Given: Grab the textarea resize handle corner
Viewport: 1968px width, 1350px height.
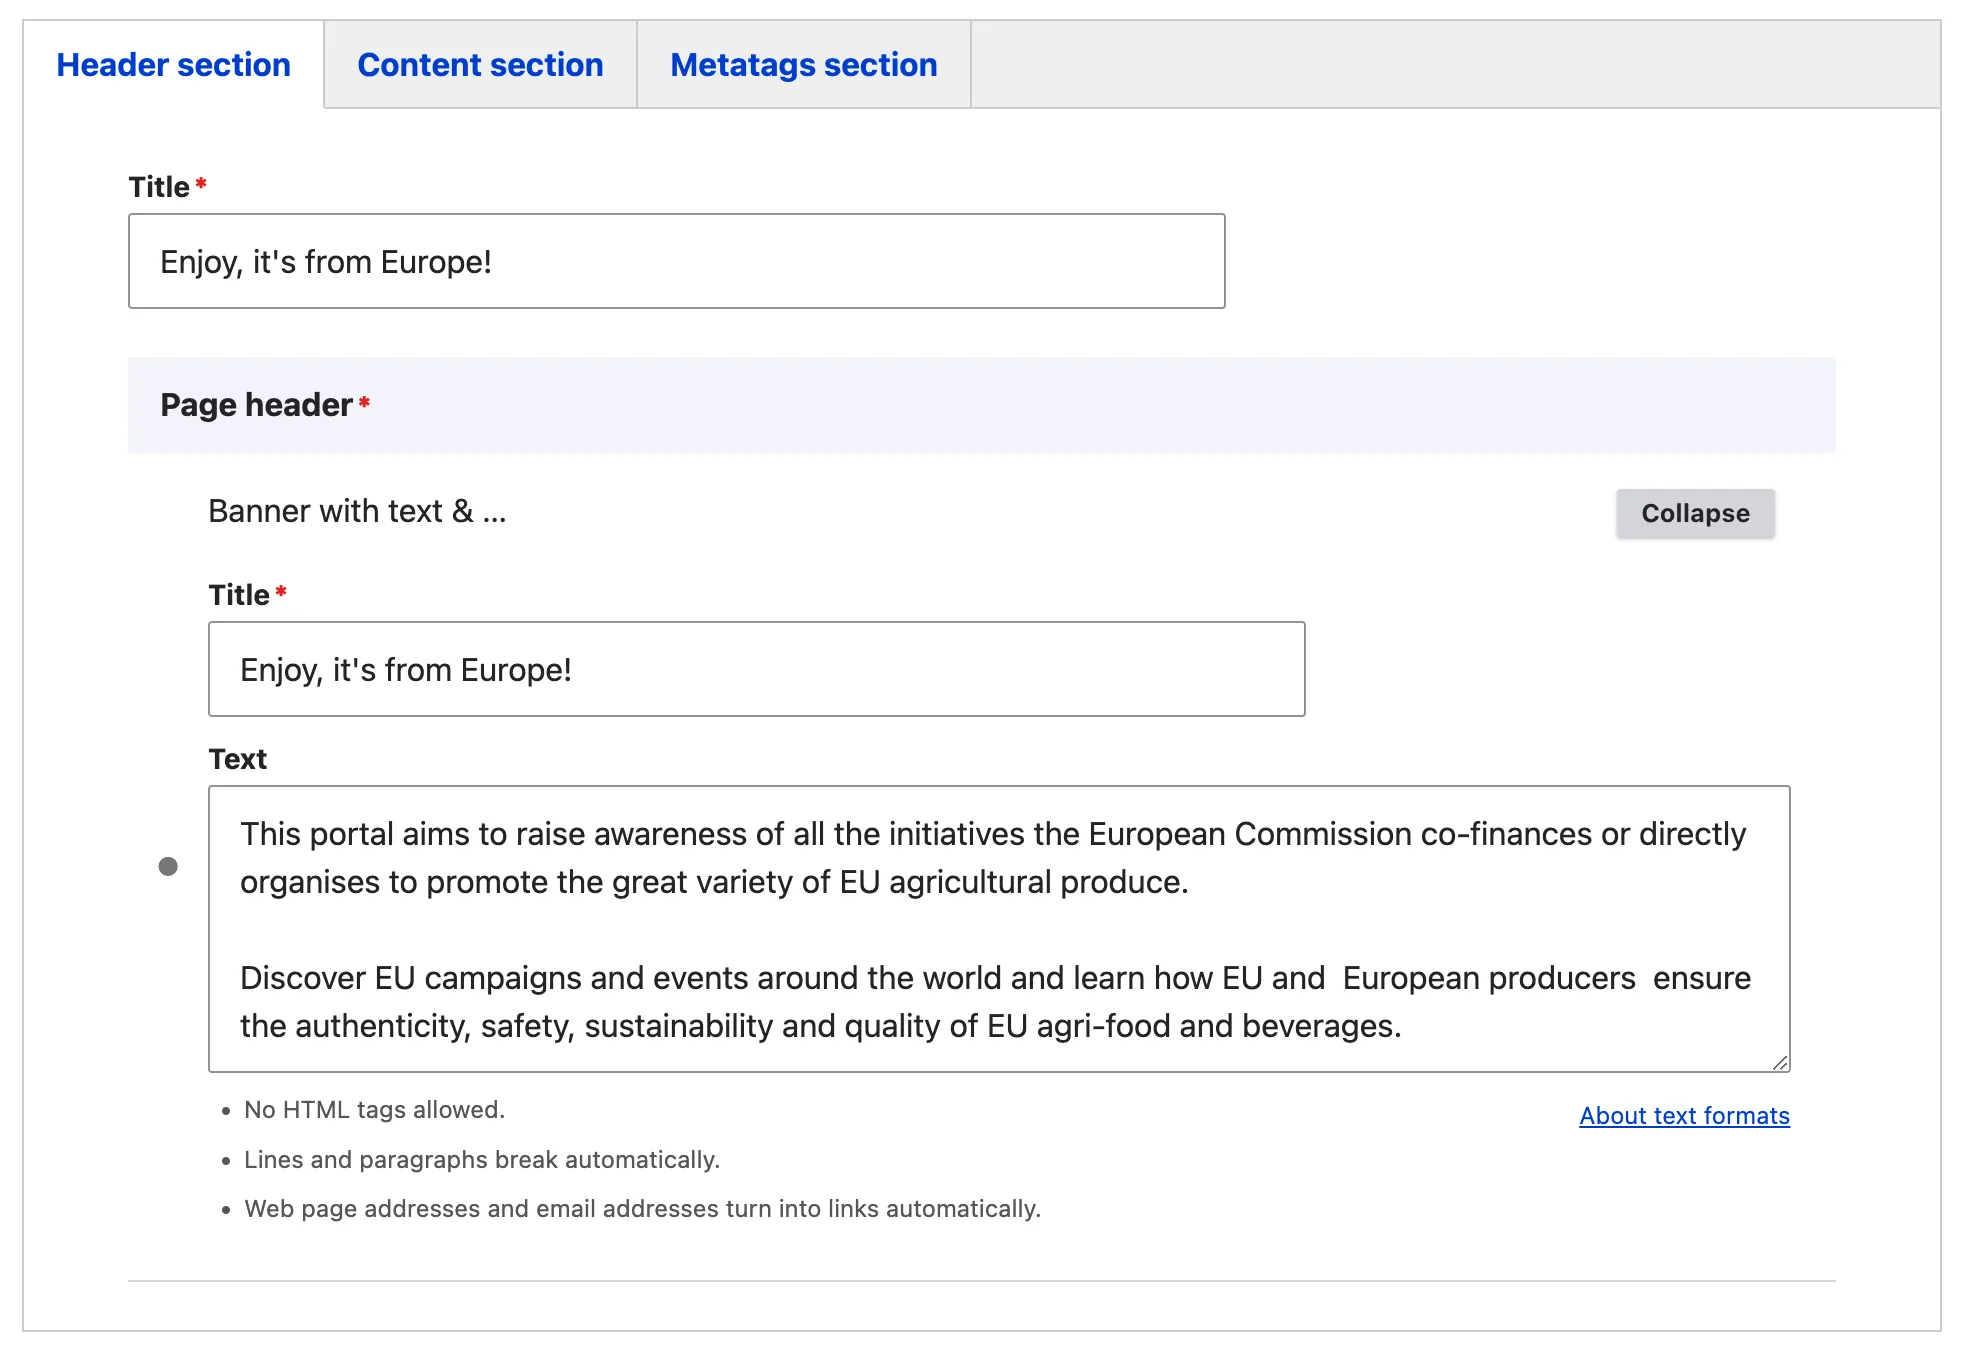Looking at the screenshot, I should click(1780, 1063).
